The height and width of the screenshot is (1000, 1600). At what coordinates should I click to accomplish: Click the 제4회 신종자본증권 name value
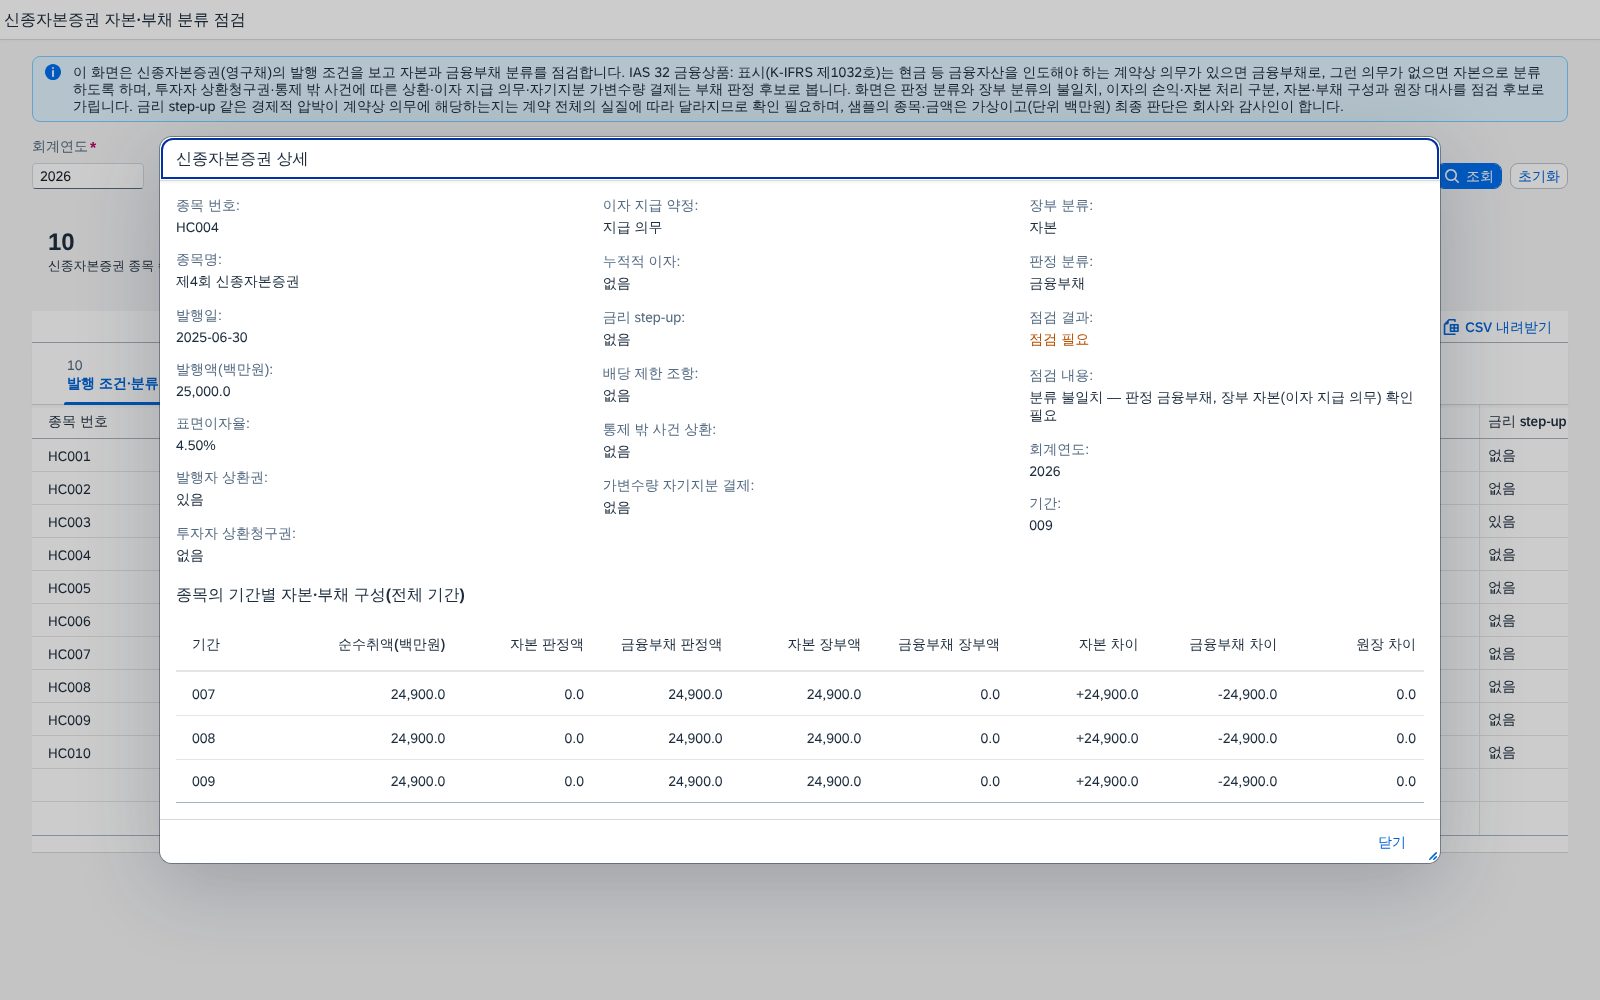[237, 282]
